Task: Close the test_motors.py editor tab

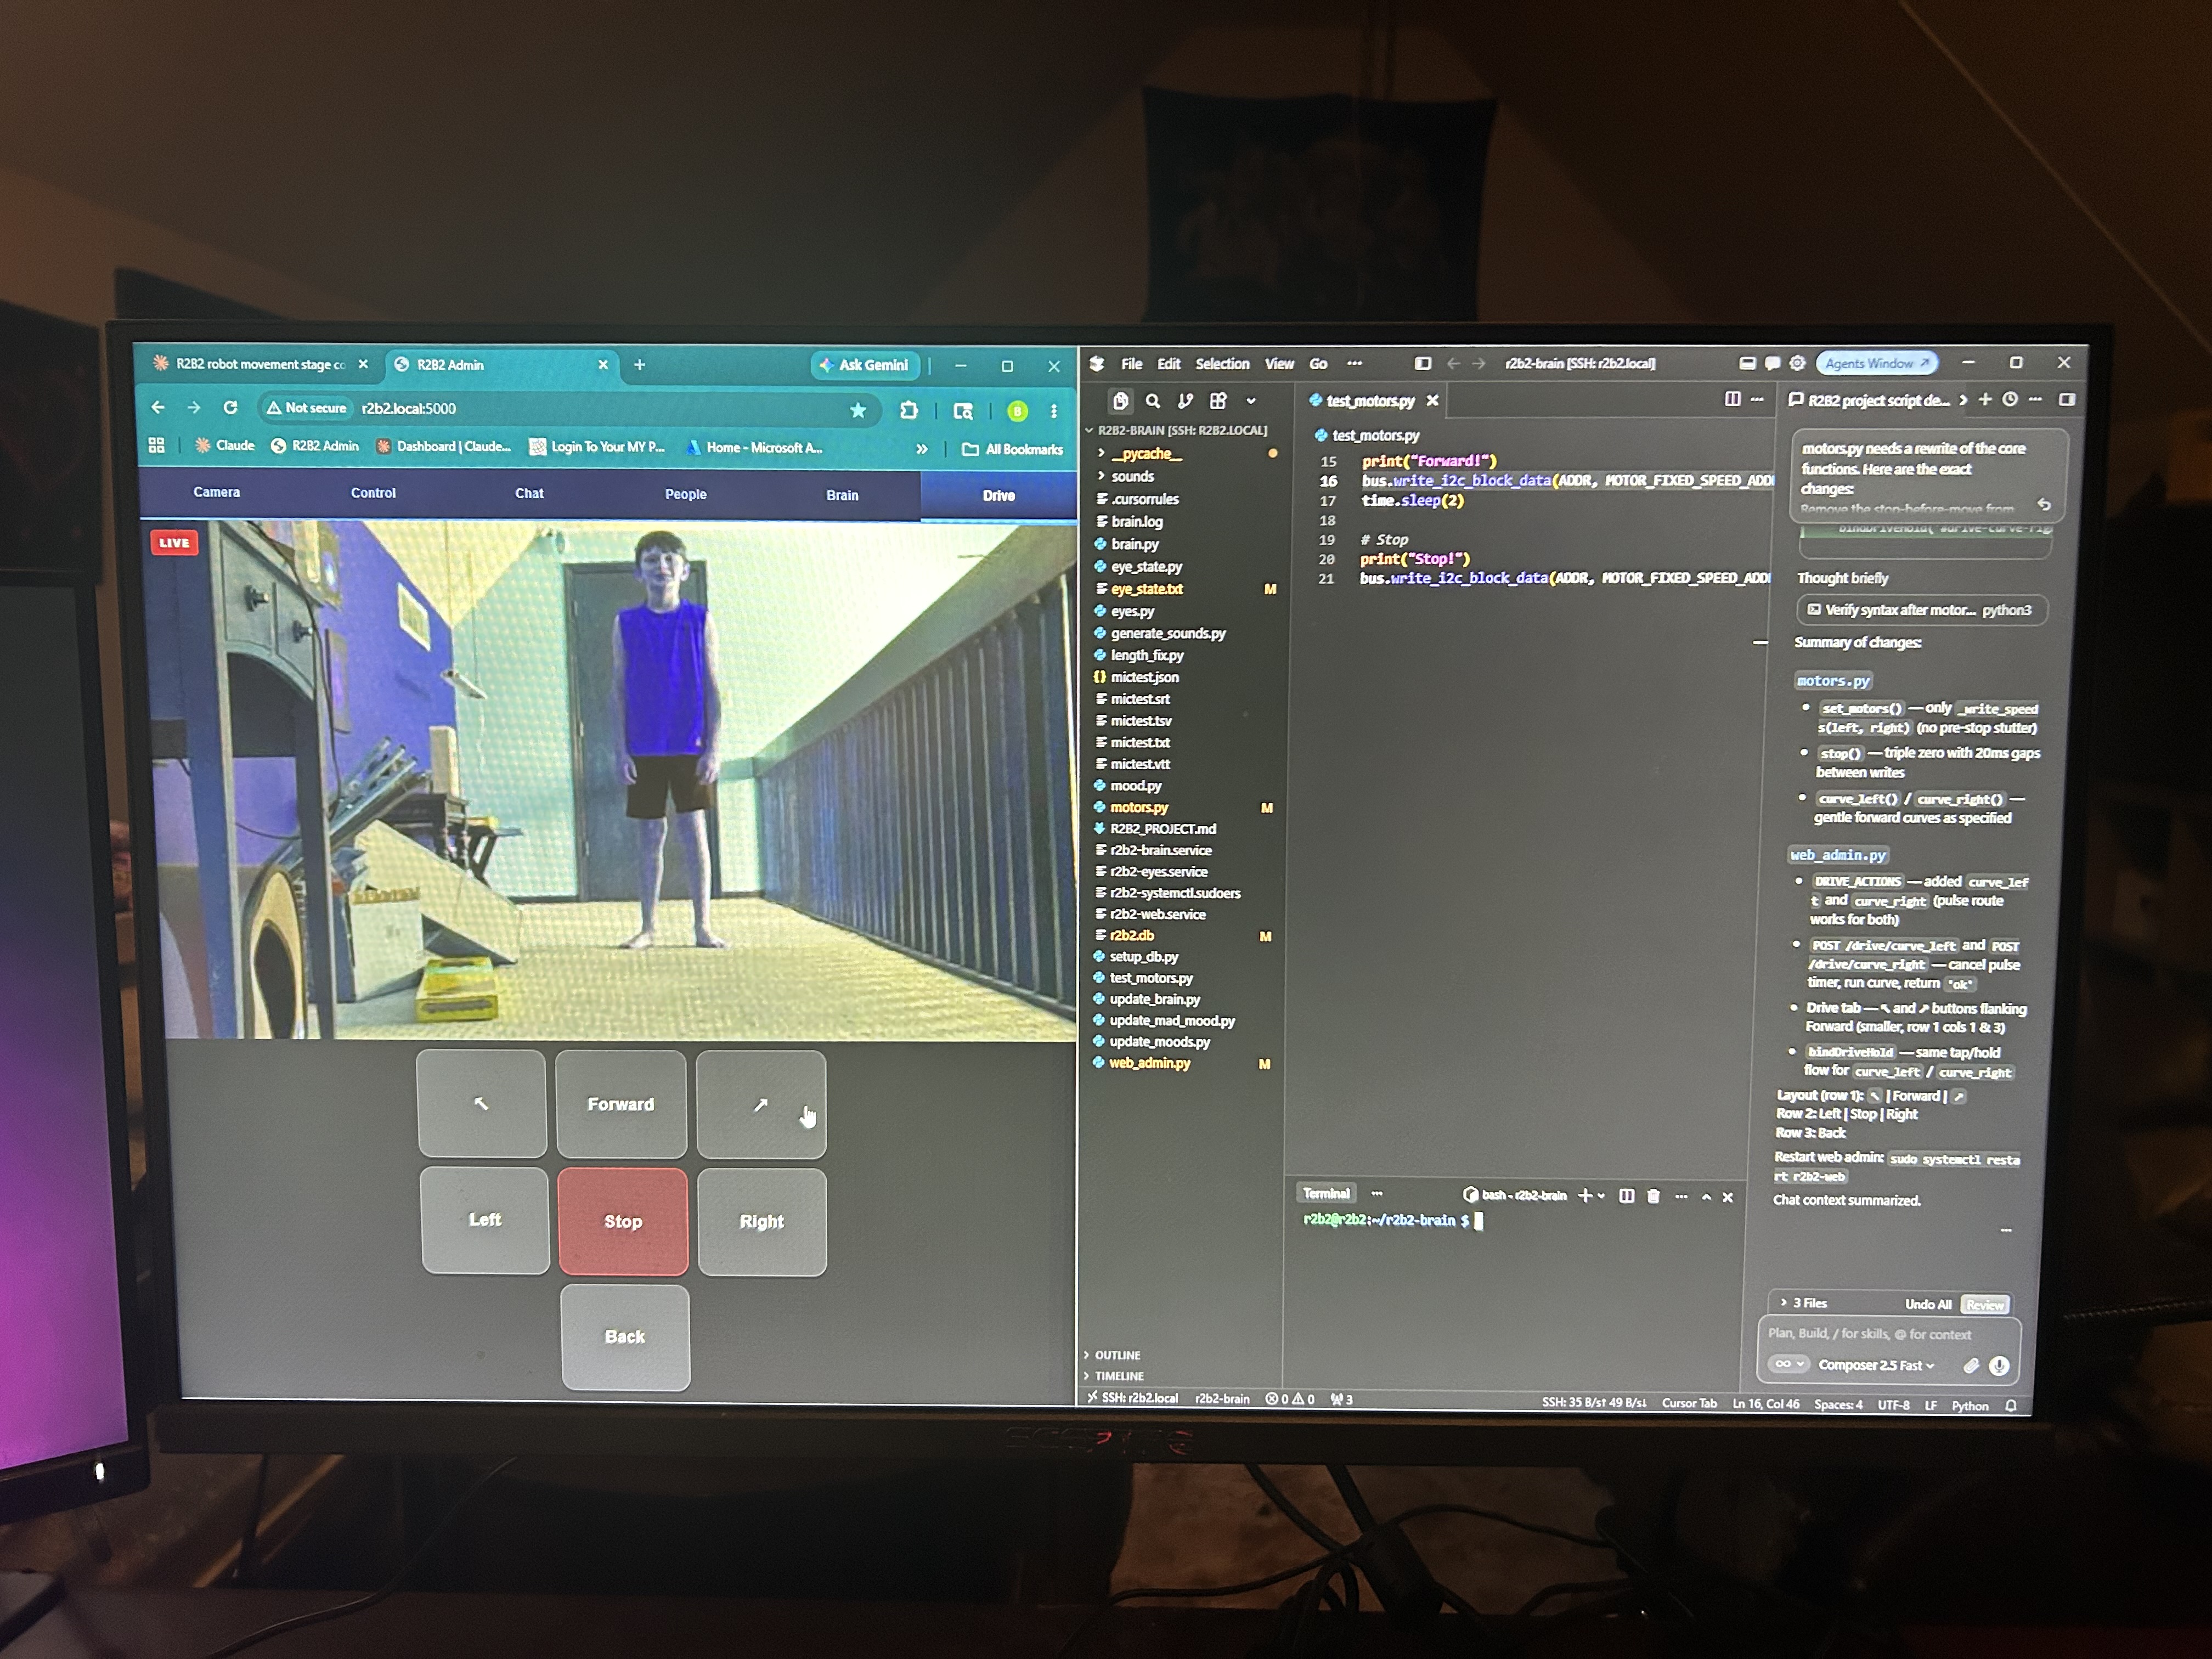Action: 1432,400
